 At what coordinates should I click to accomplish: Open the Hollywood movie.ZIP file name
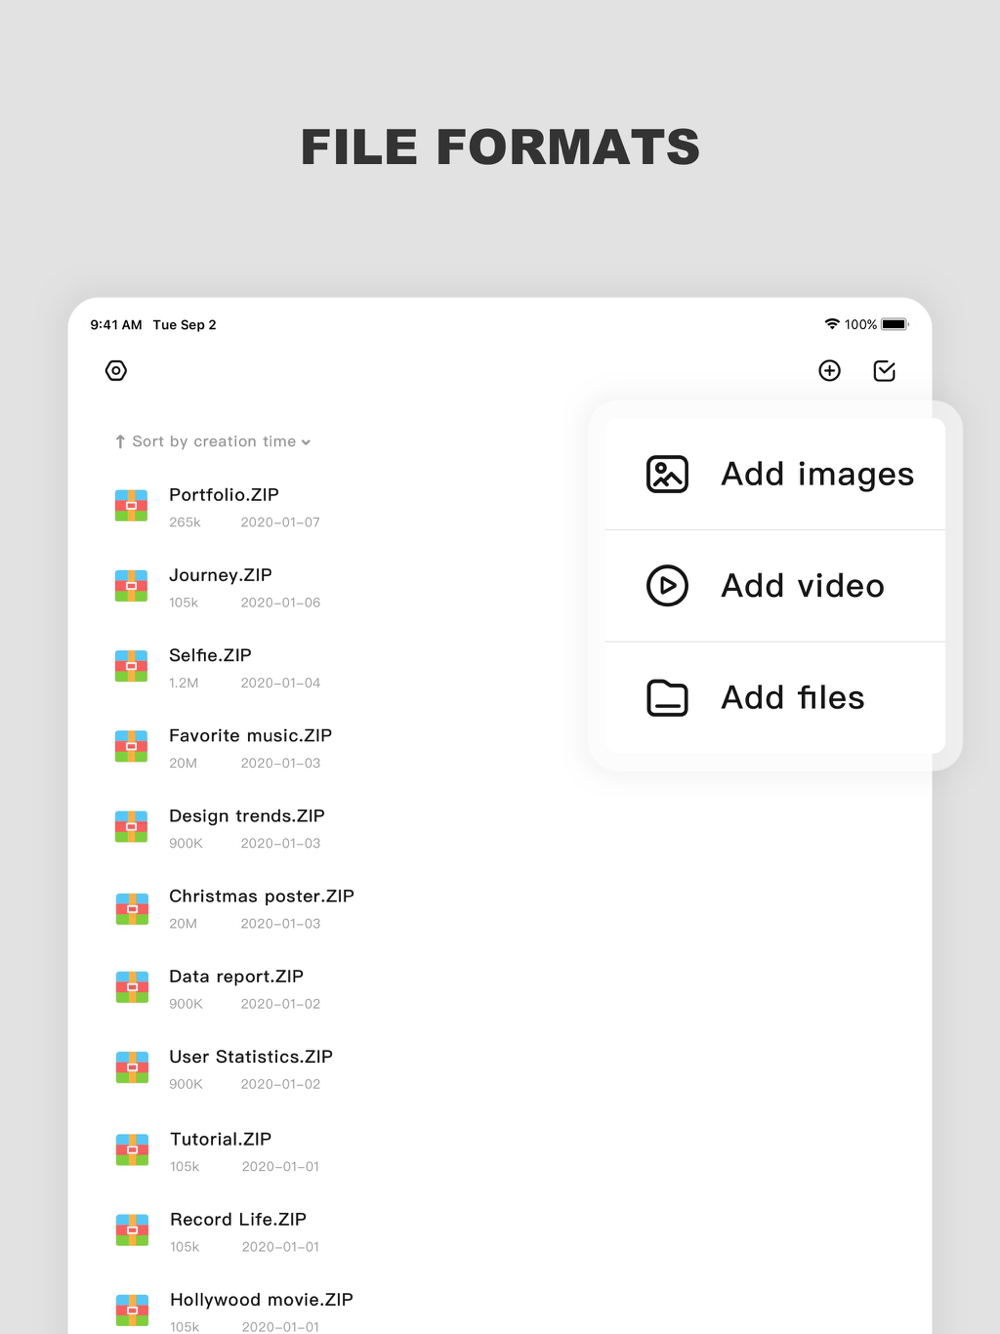(x=262, y=1300)
